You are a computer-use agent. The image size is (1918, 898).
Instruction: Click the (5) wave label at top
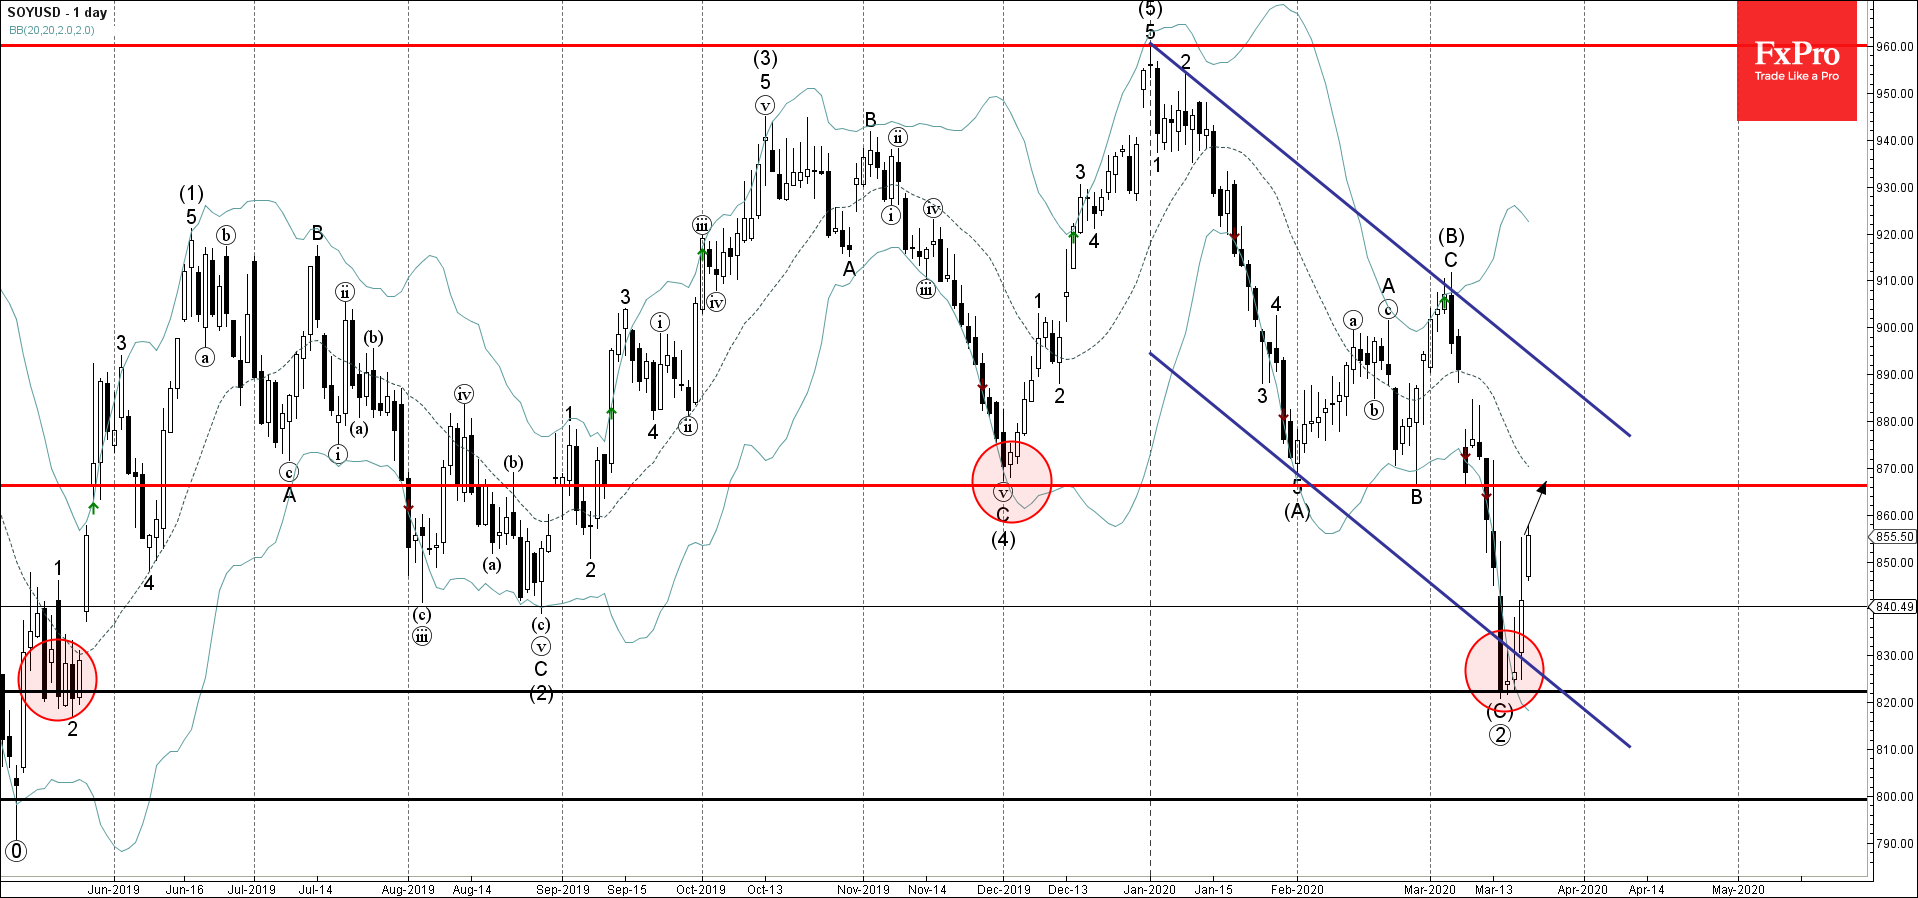pyautogui.click(x=1150, y=10)
